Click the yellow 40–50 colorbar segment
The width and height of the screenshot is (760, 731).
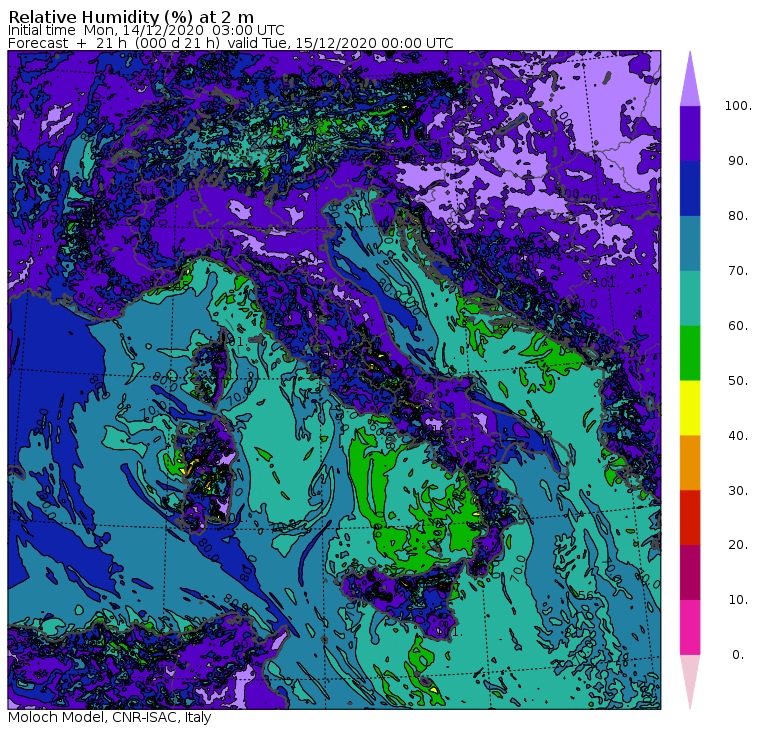click(x=690, y=408)
